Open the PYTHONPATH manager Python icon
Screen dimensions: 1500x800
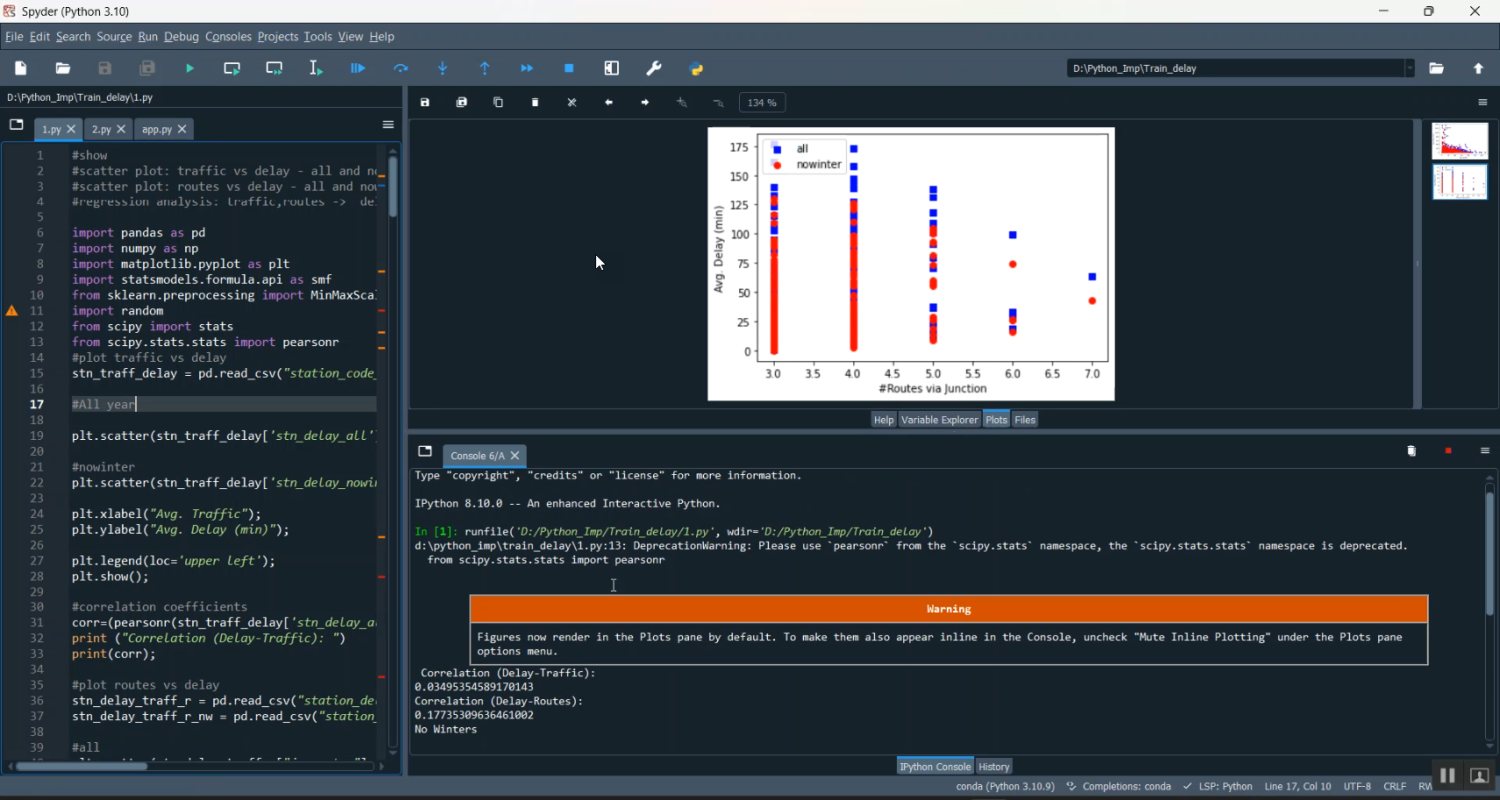(697, 69)
